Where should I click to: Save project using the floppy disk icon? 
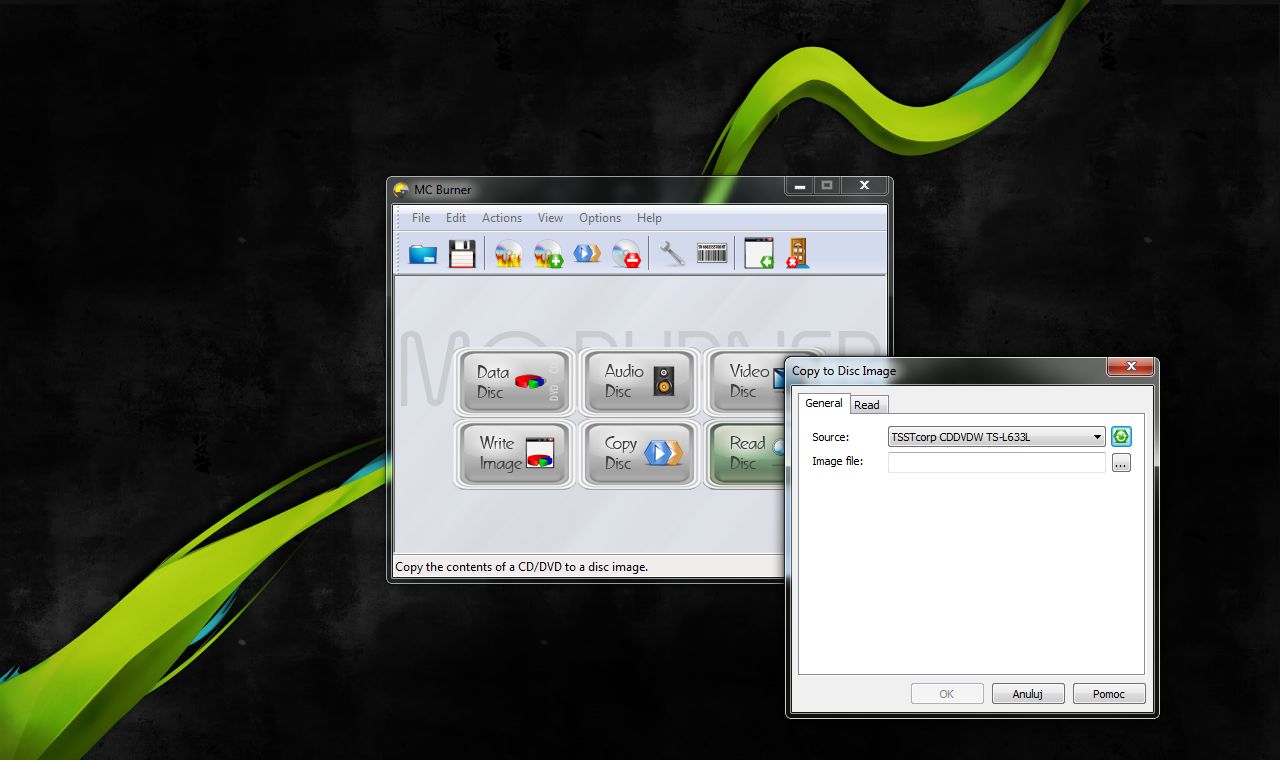tap(462, 254)
